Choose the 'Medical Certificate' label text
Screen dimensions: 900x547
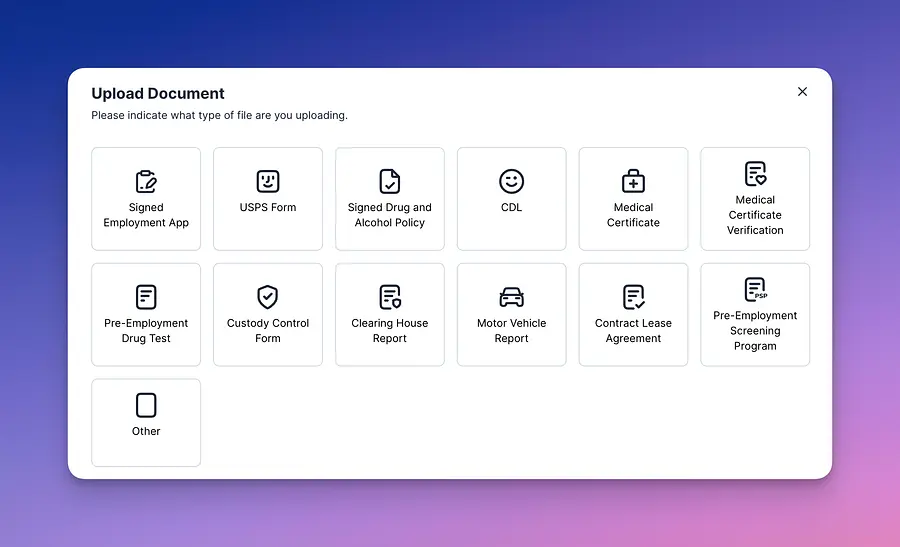click(633, 215)
